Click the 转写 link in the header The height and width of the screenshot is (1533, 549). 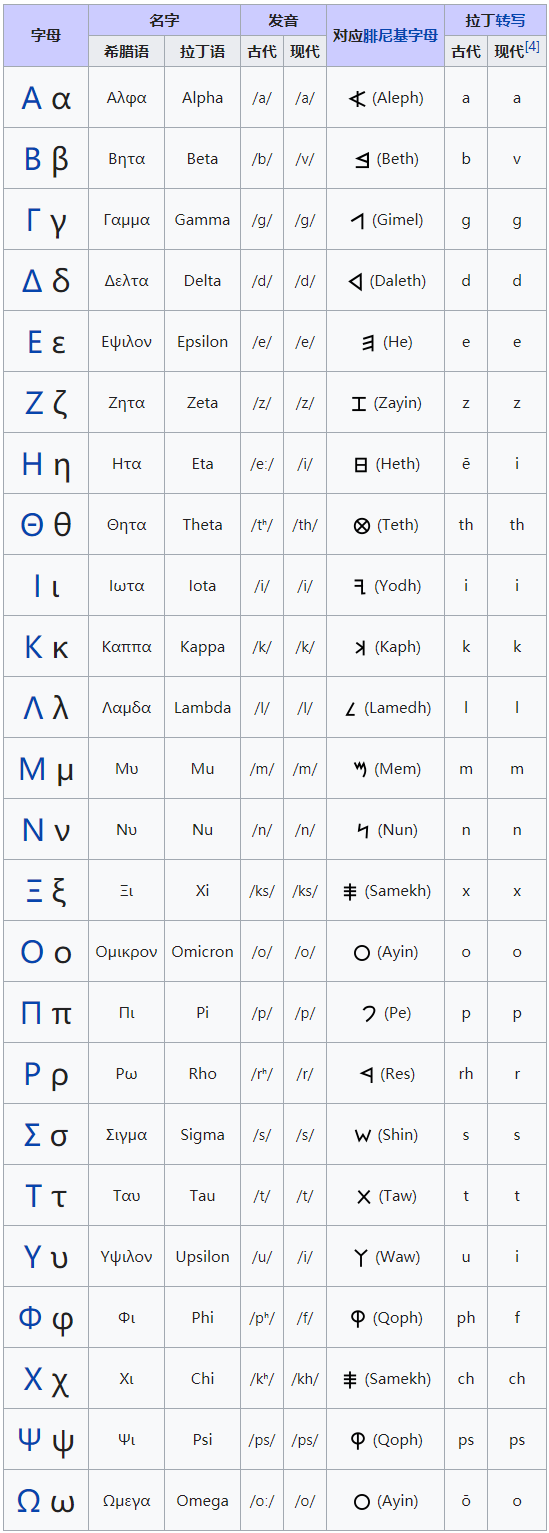click(x=510, y=20)
